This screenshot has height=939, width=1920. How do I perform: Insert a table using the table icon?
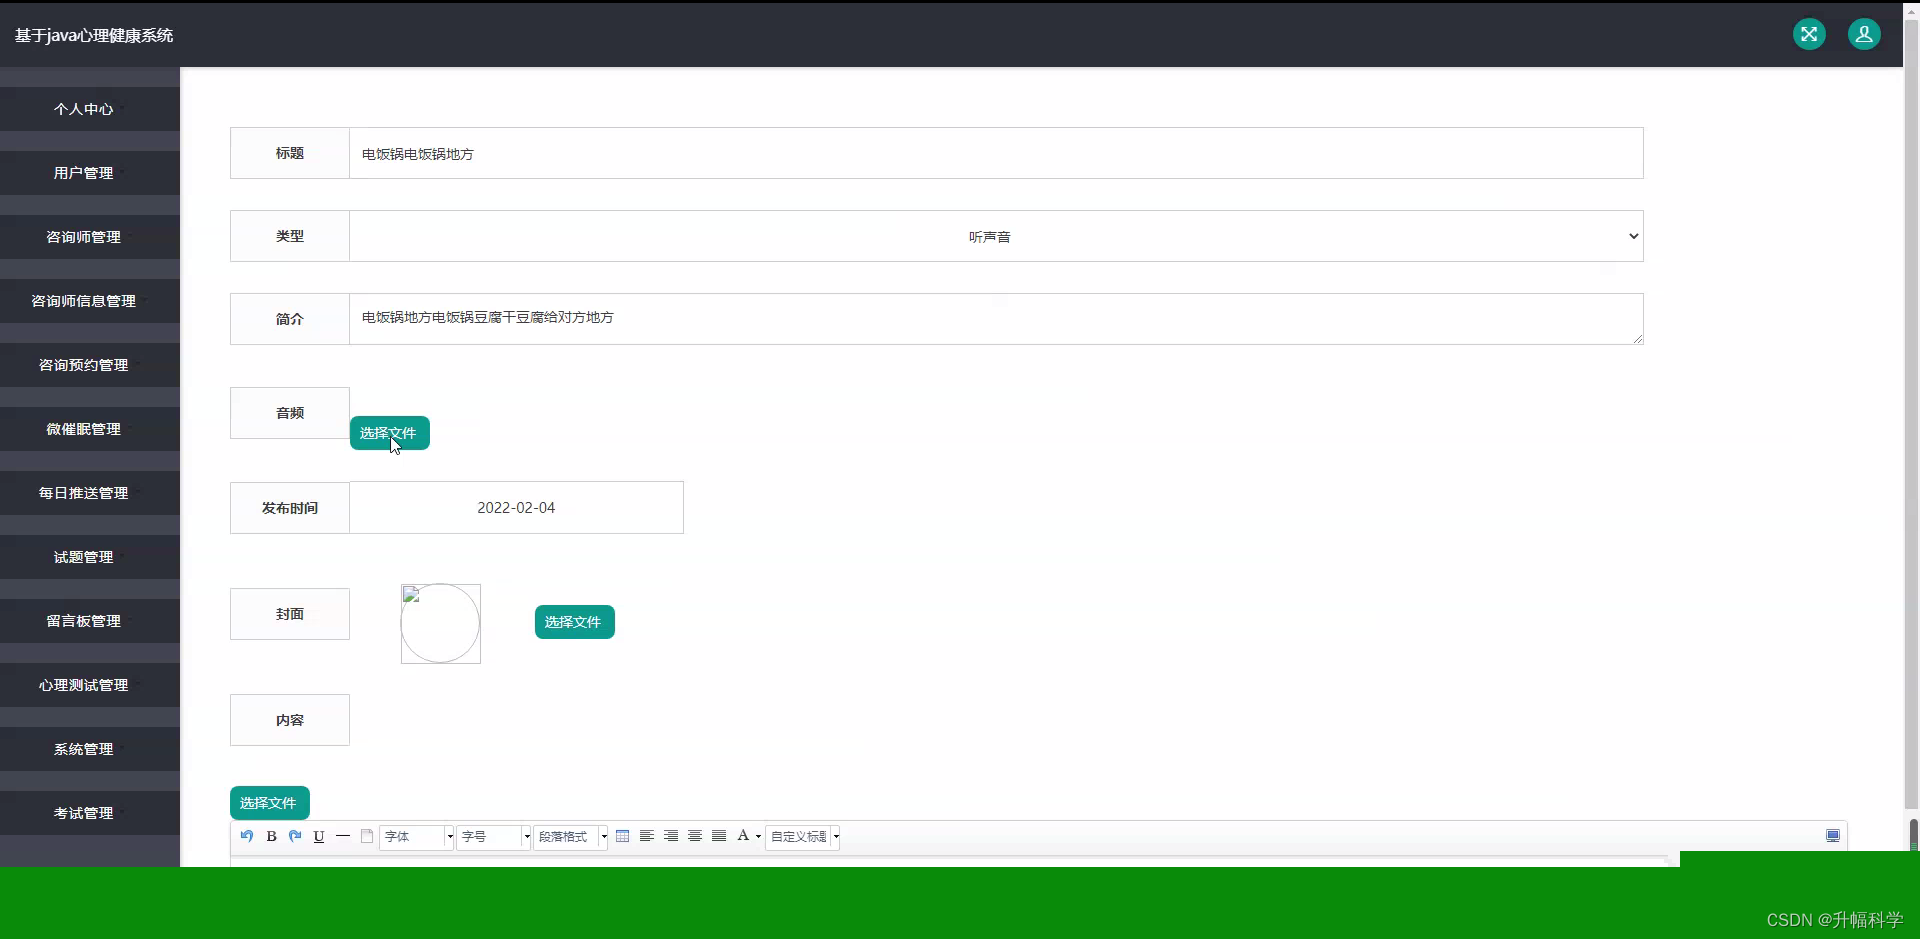tap(623, 837)
